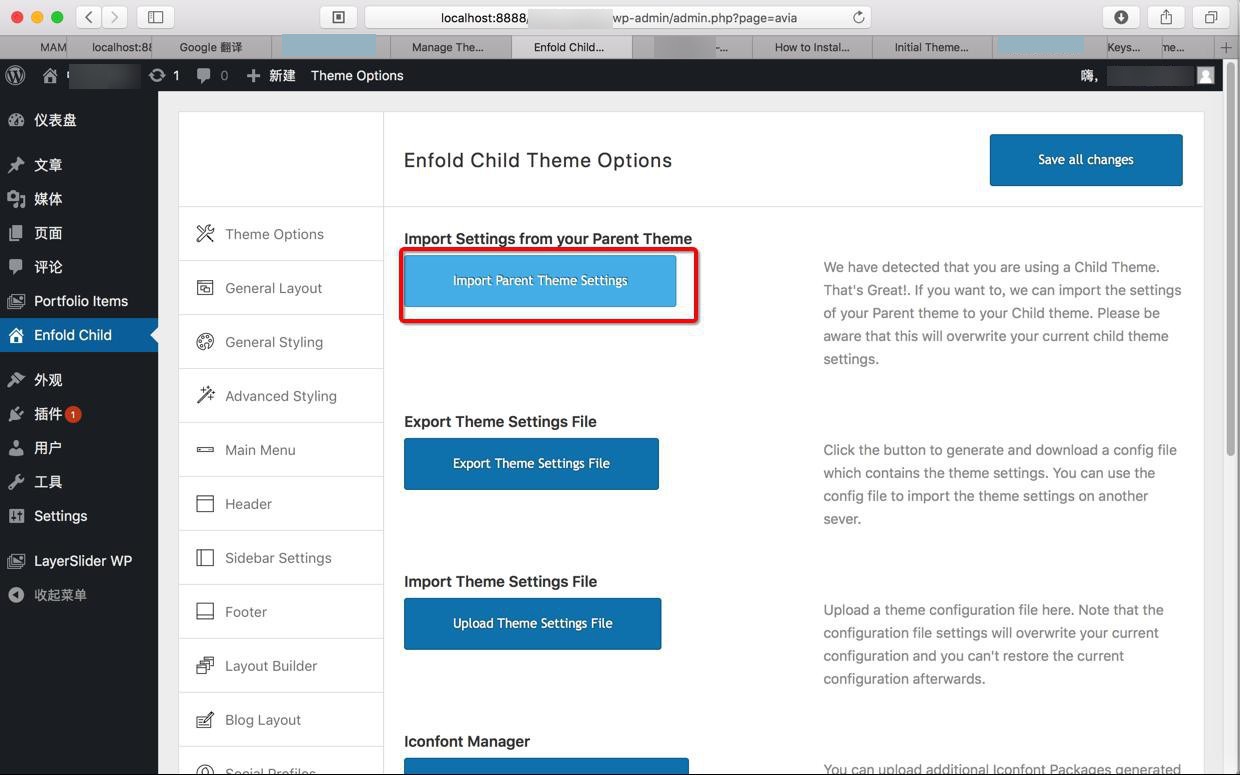This screenshot has height=775, width=1240.
Task: Select Blog Layout settings tab
Action: pos(281,720)
